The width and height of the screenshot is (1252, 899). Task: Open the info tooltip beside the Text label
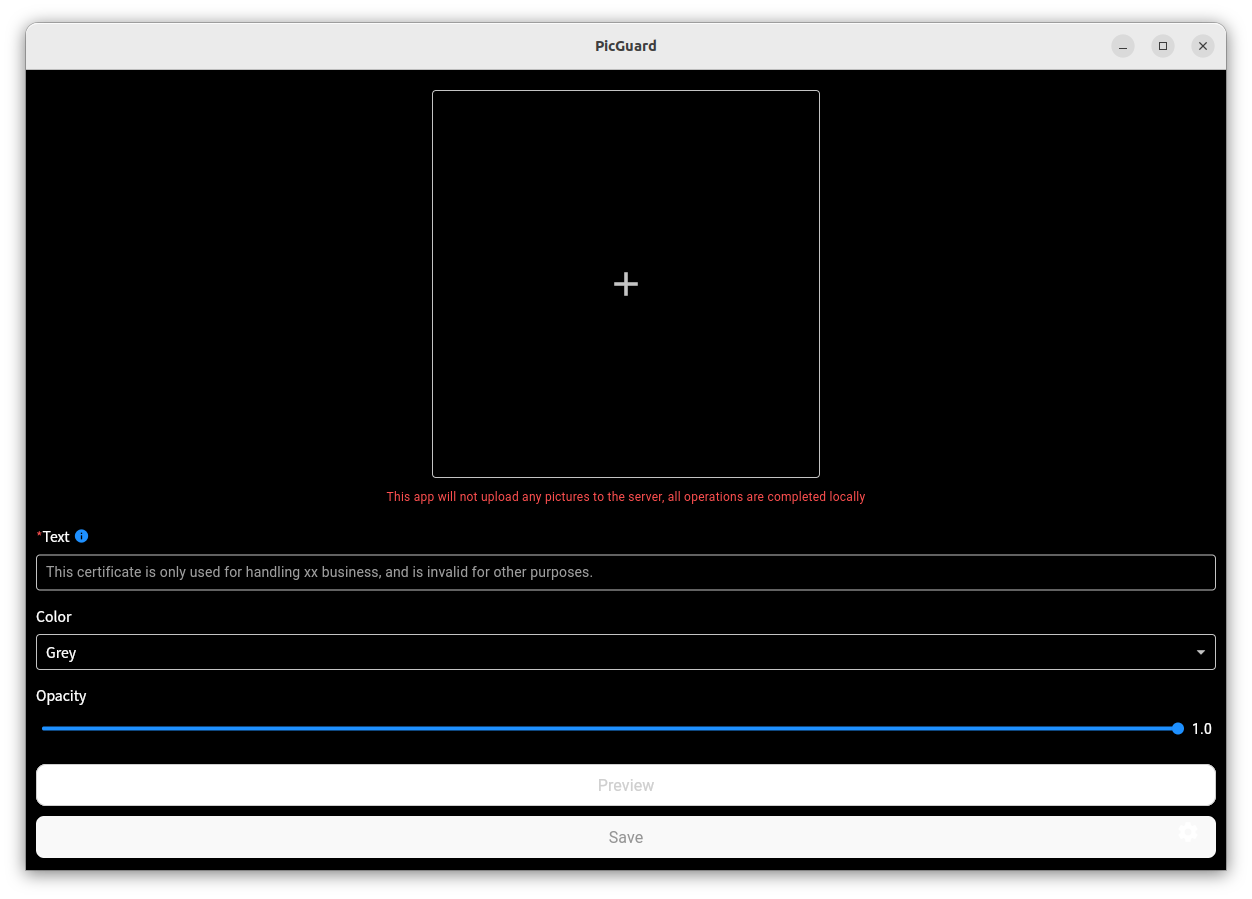point(81,536)
